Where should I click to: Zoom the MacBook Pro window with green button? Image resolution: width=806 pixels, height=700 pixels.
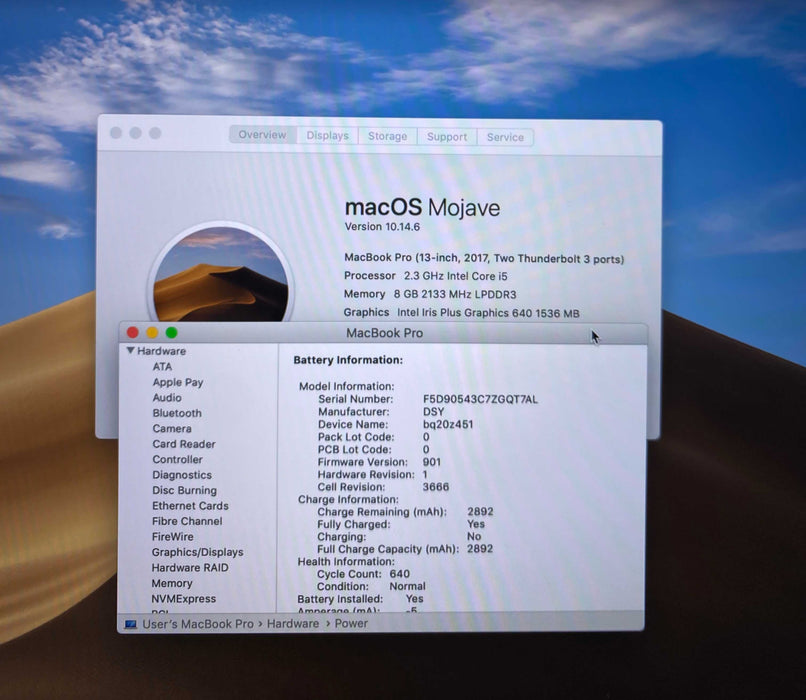tap(172, 333)
